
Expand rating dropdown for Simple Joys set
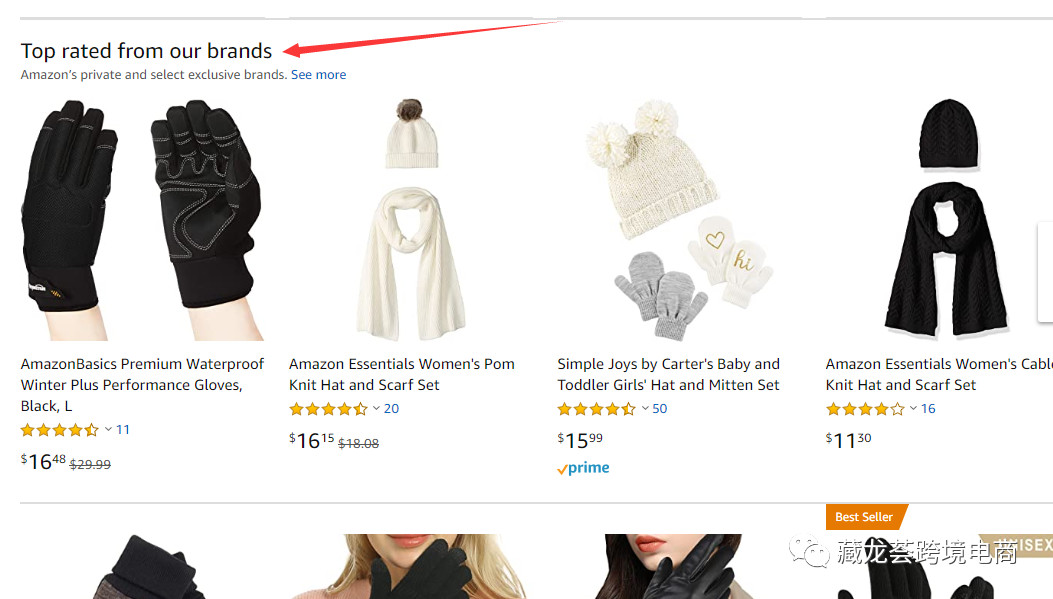[645, 409]
